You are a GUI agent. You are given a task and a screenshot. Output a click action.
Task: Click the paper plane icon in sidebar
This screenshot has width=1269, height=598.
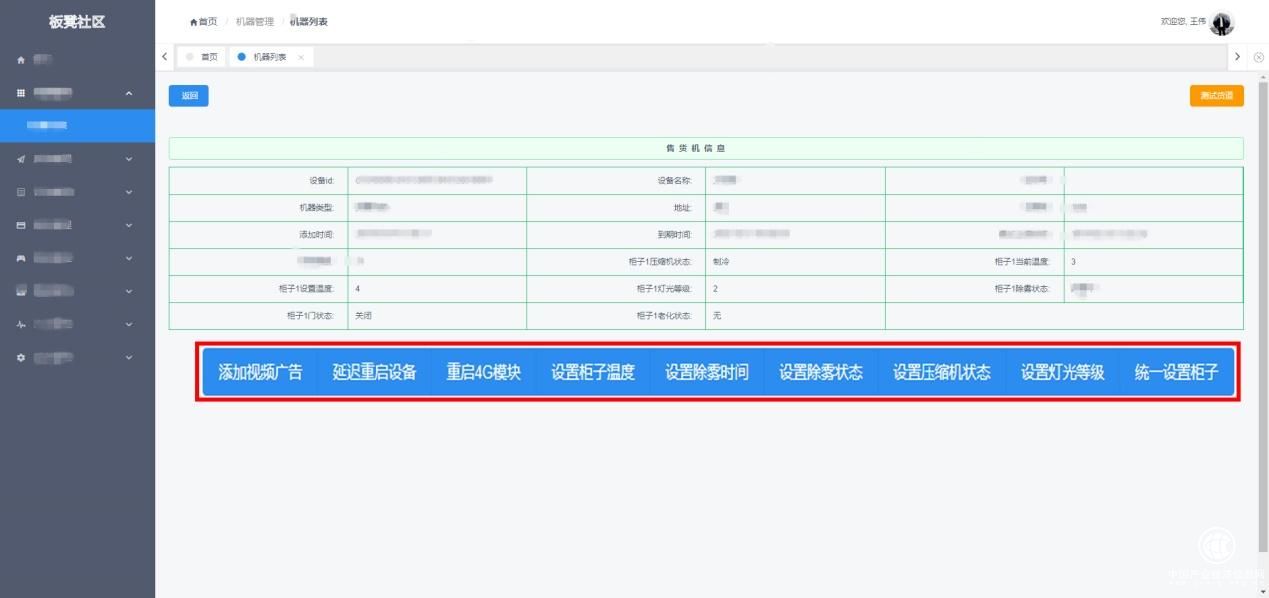pos(21,159)
